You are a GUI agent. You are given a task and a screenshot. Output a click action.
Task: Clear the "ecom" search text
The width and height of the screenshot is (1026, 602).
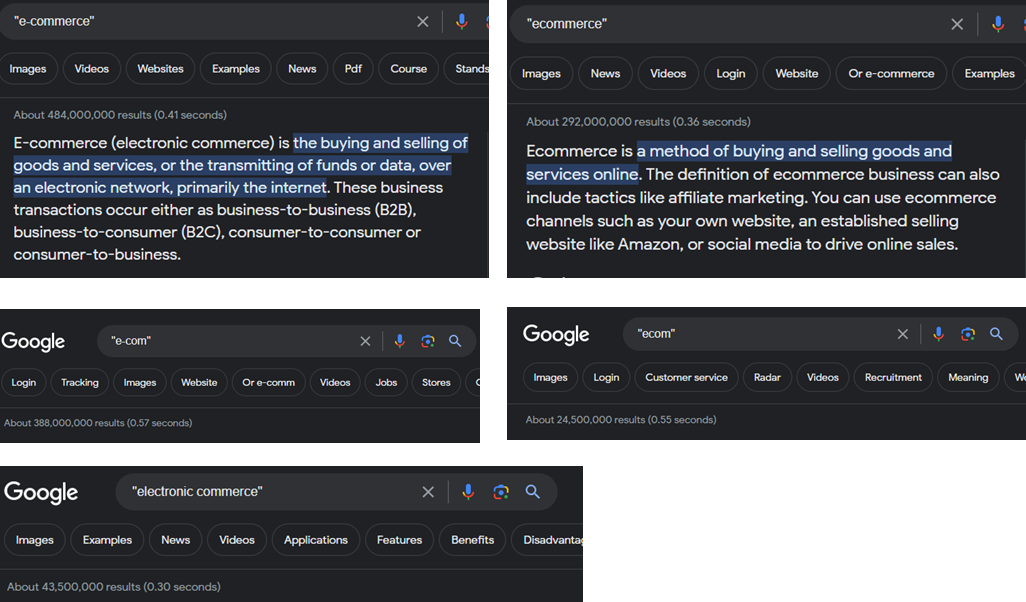(902, 334)
